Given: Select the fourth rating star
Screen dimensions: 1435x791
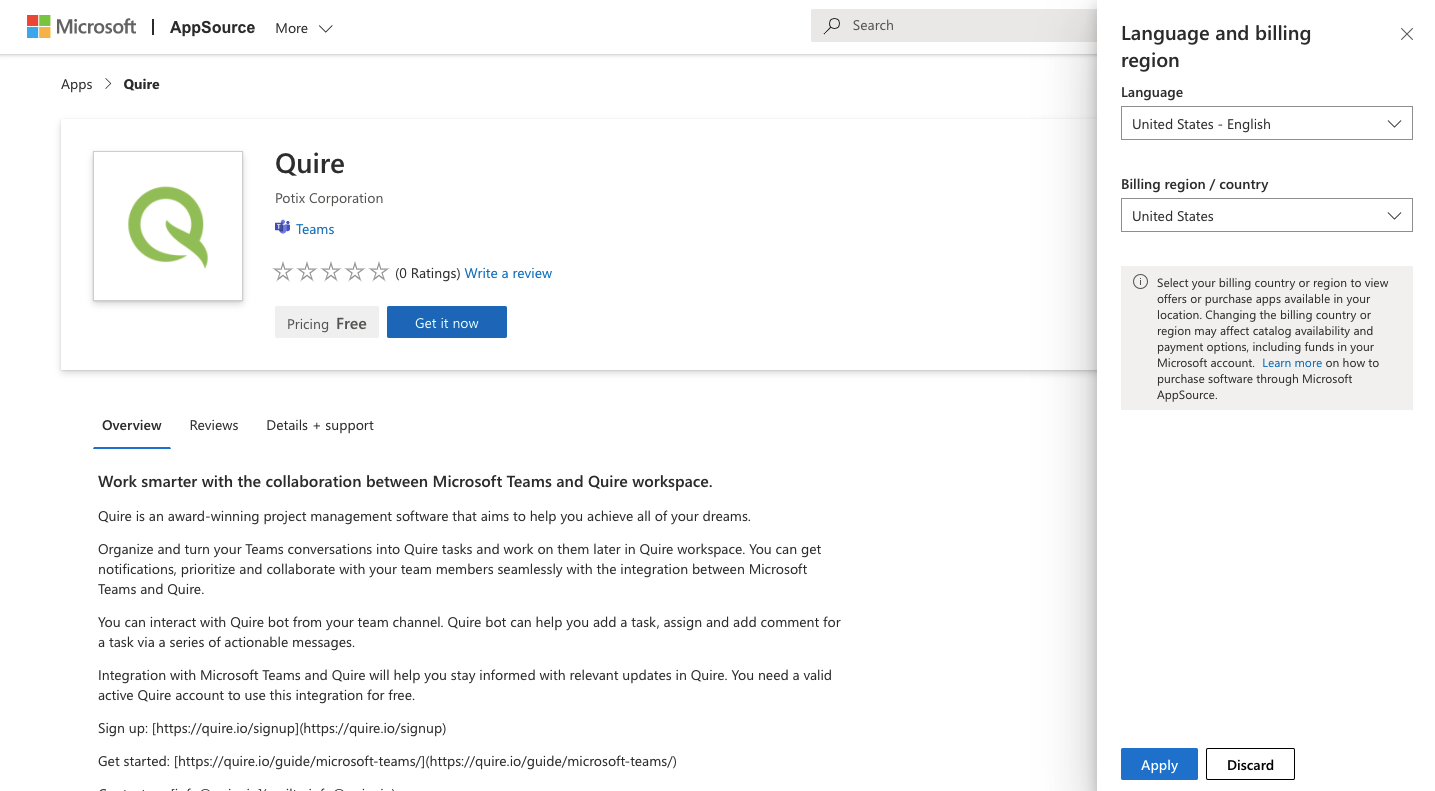Looking at the screenshot, I should coord(355,272).
